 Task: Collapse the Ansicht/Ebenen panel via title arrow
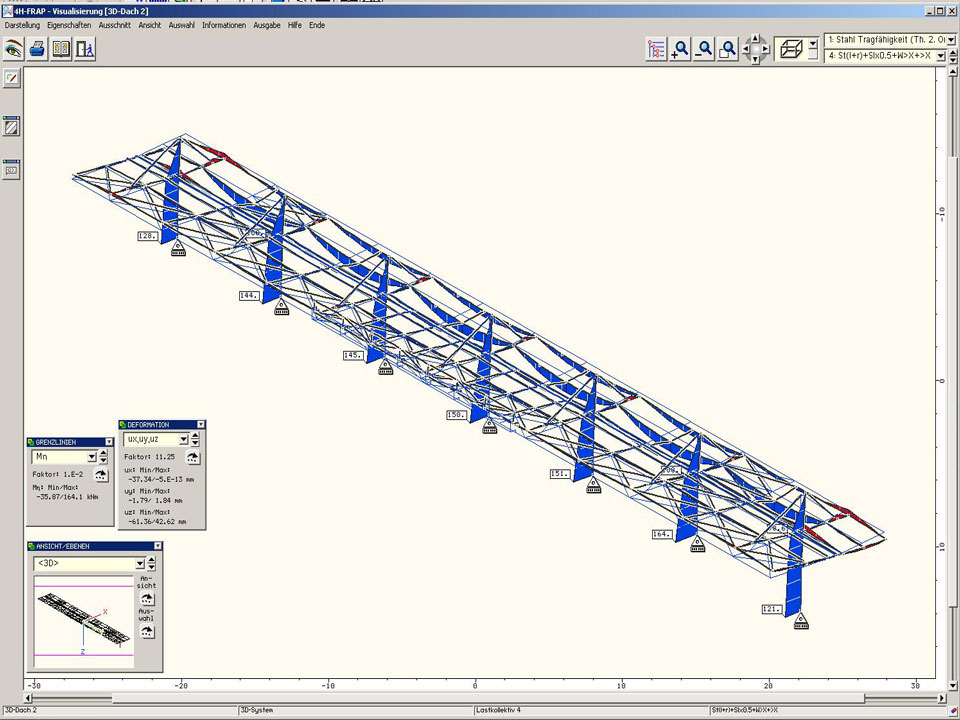click(157, 546)
